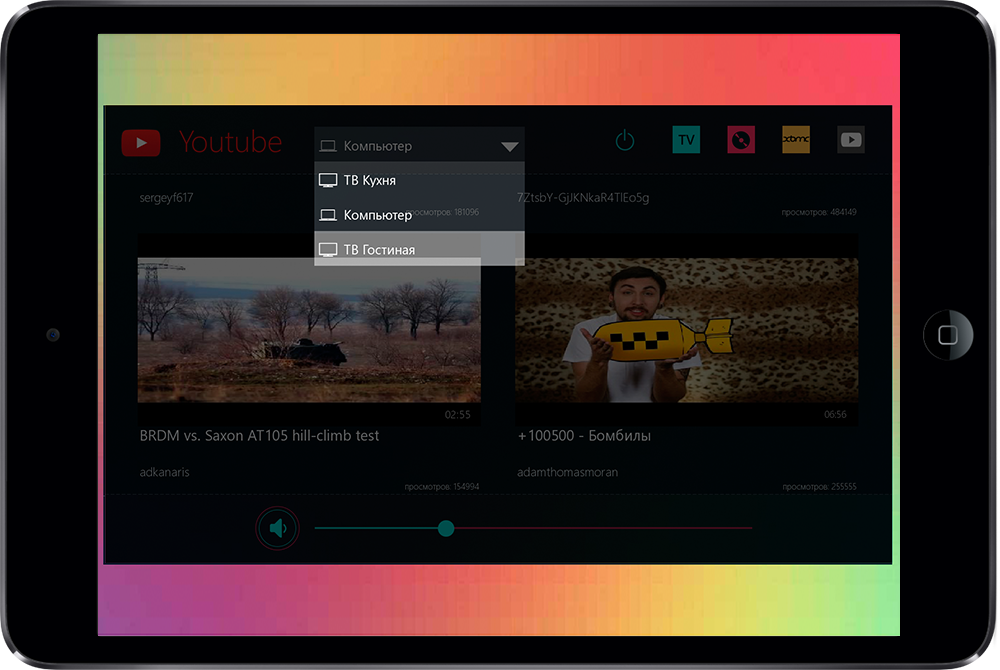Click the red YouTube logo icon

tap(141, 143)
